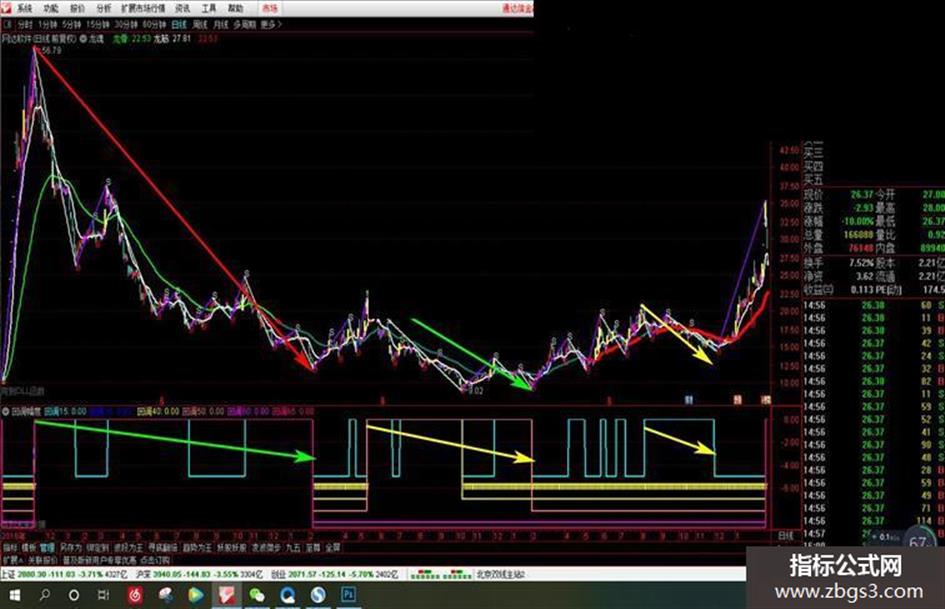Open the 点击订购 link
This screenshot has width=945, height=609.
click(154, 560)
